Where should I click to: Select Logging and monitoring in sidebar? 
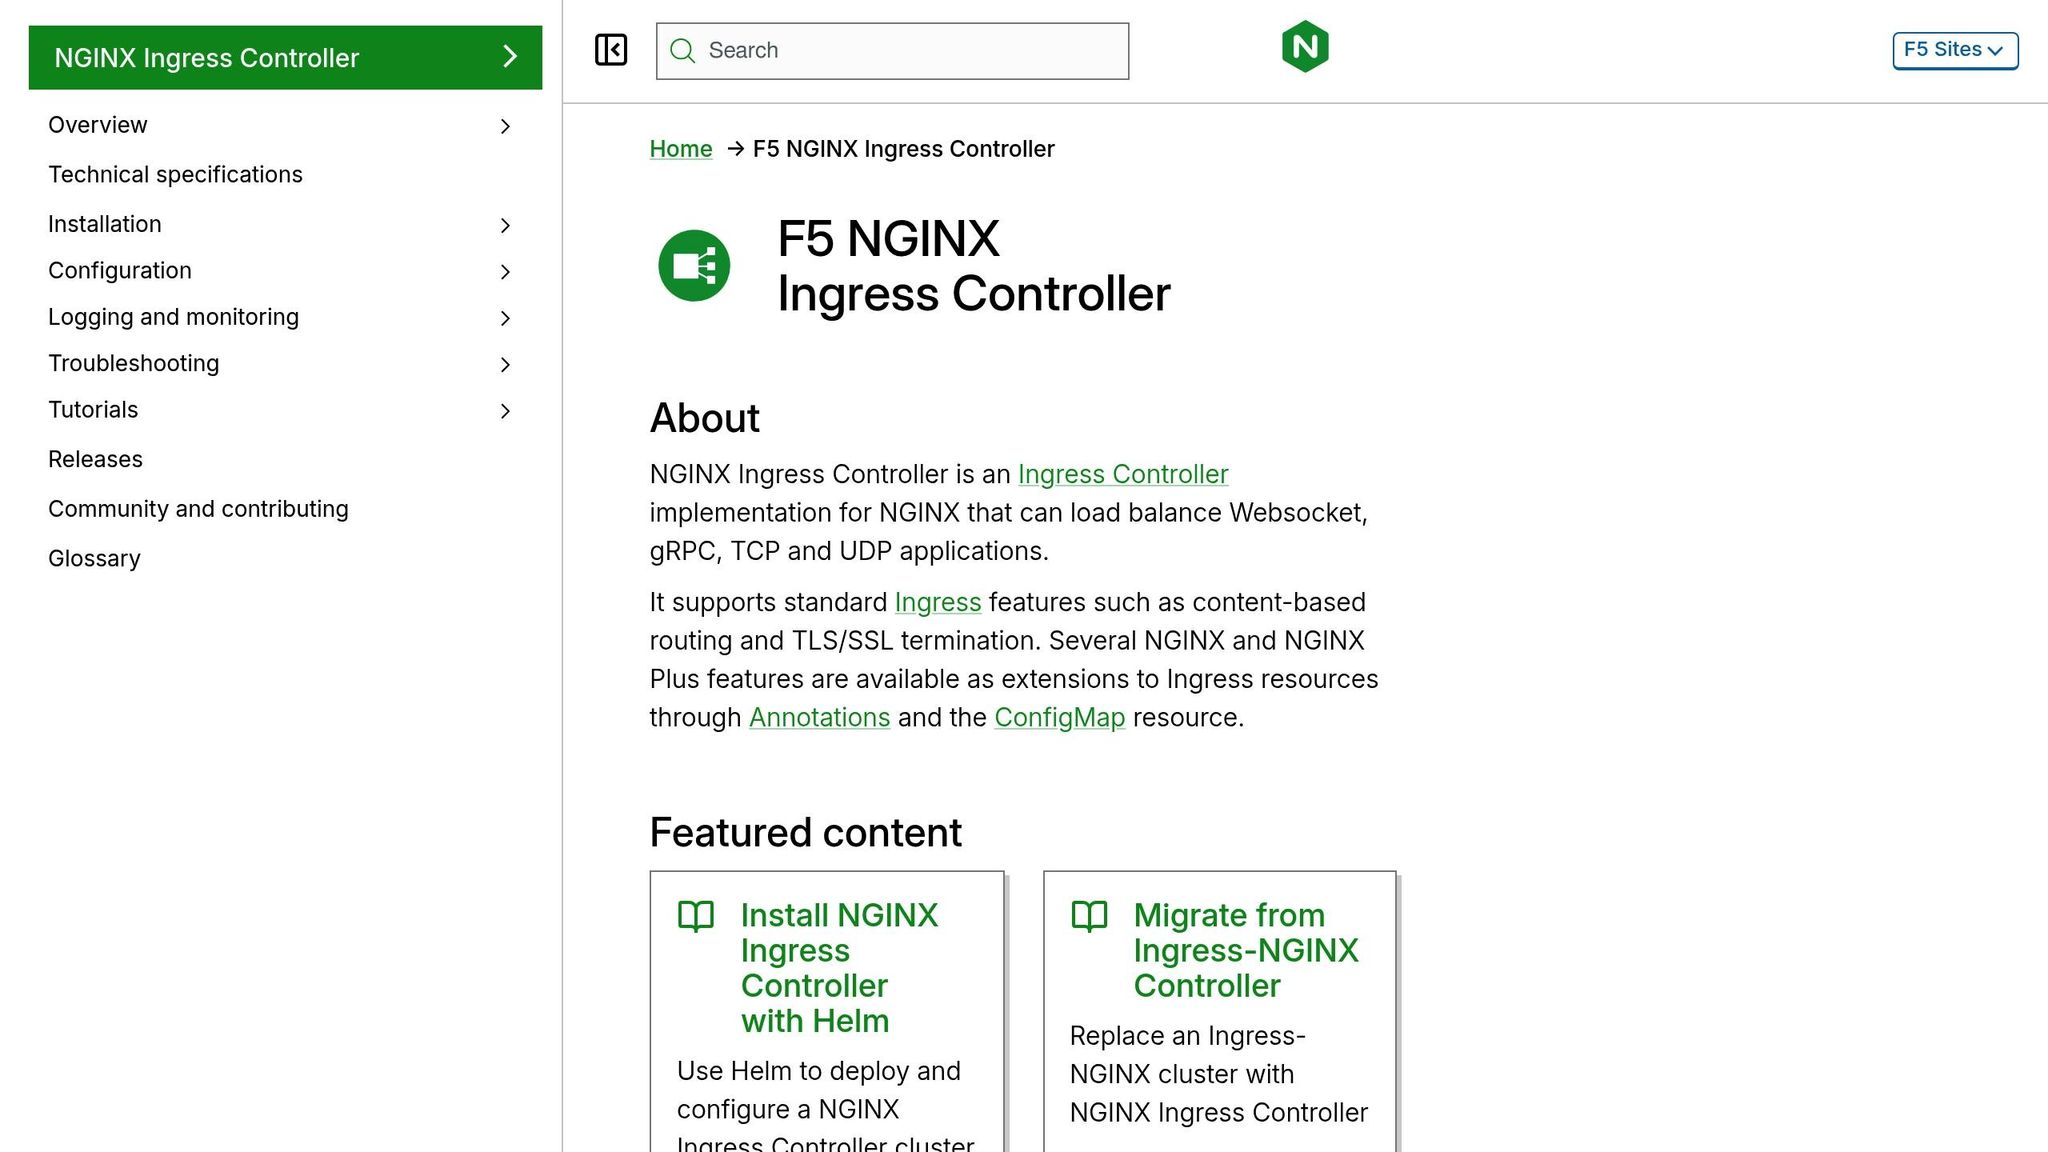click(x=173, y=317)
